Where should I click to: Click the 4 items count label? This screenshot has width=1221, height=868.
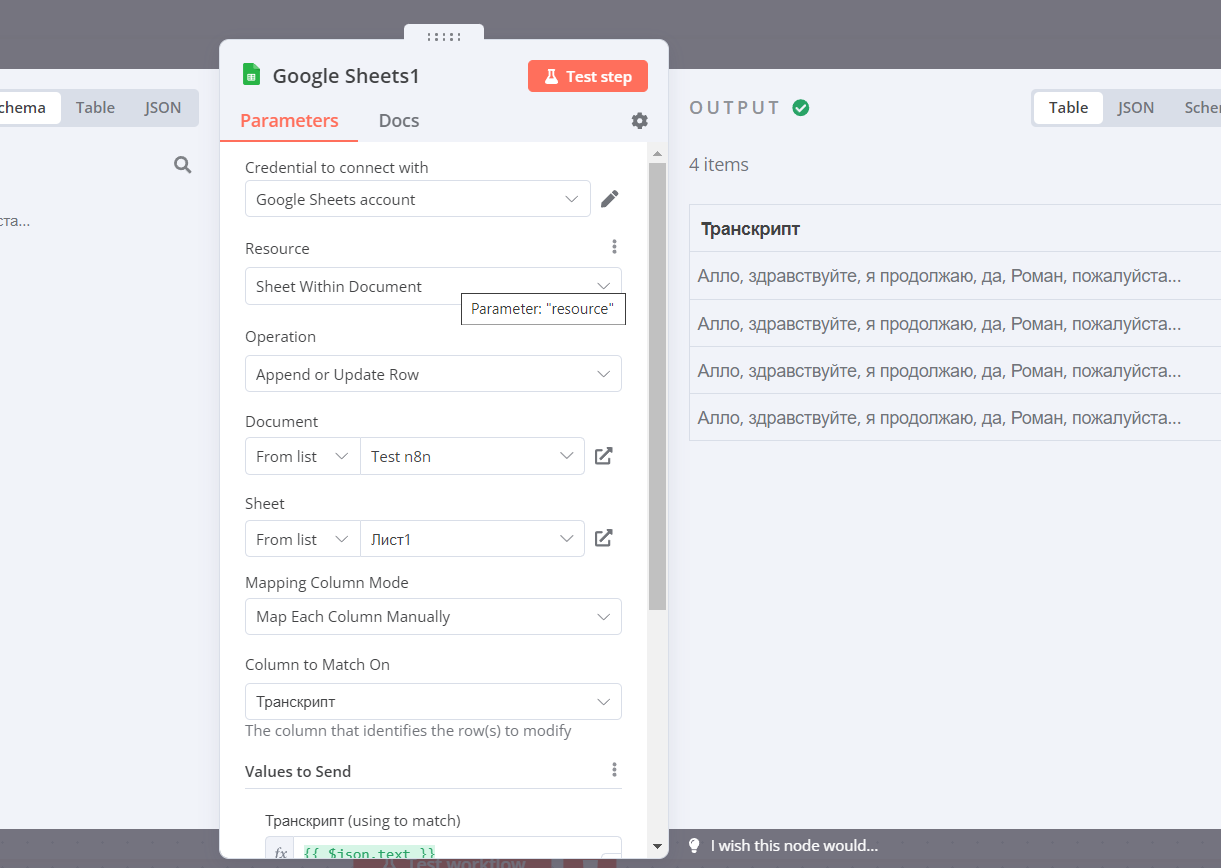719,165
